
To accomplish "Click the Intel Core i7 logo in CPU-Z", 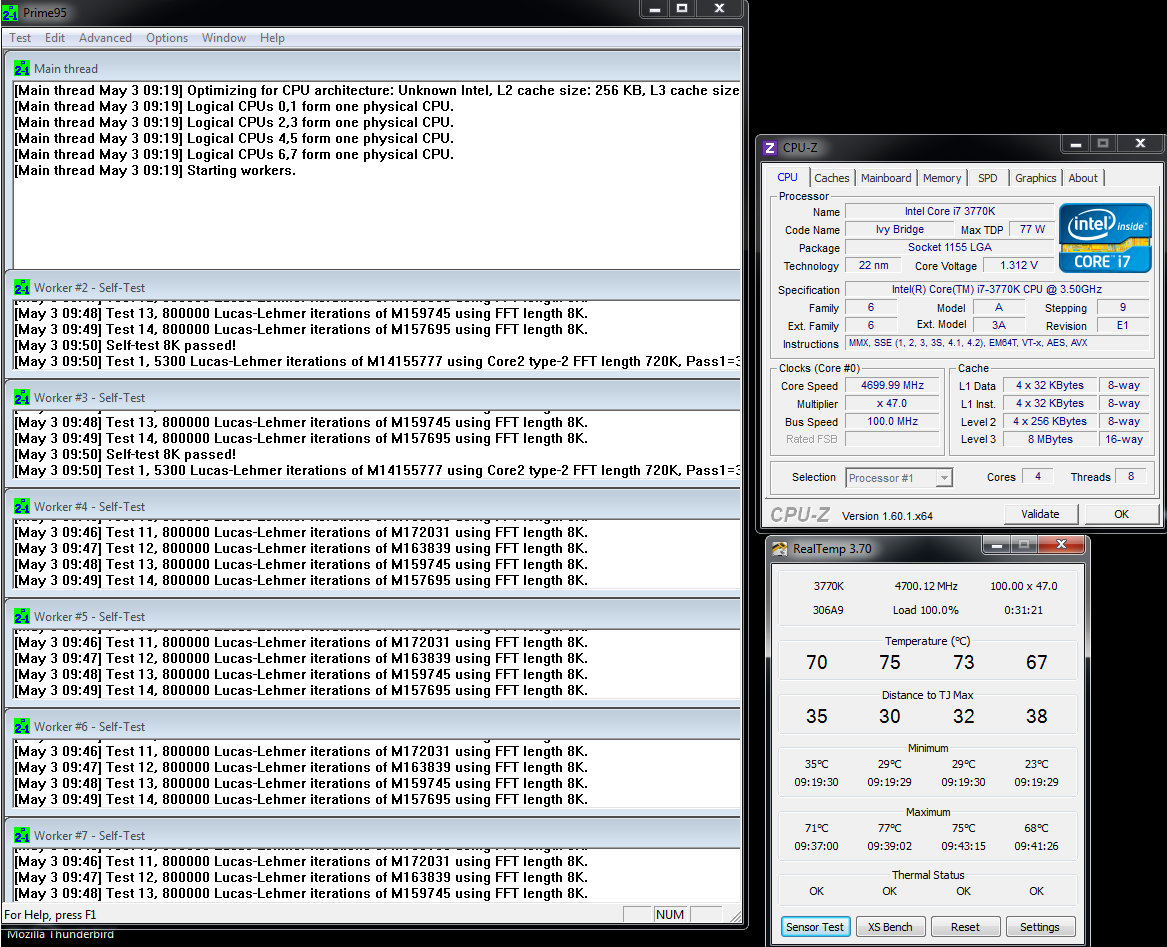I will [1105, 237].
